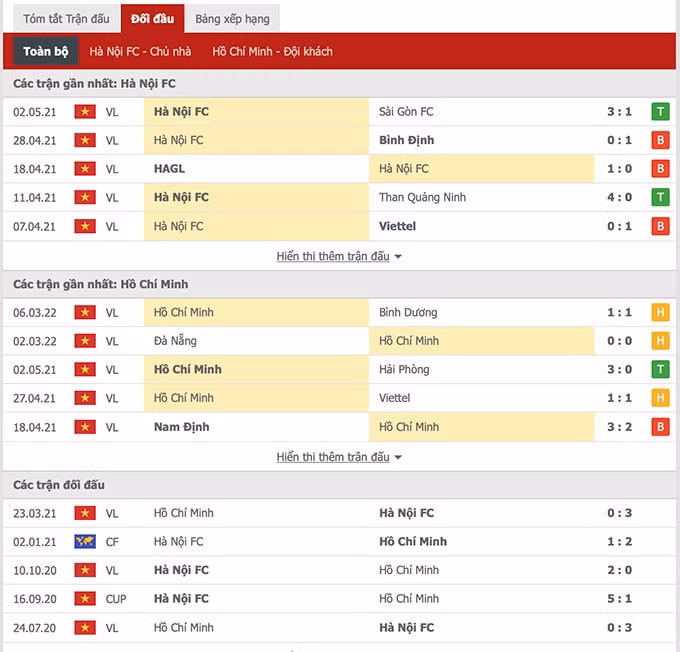
Task: Open HAGL team link
Action: coord(169,169)
